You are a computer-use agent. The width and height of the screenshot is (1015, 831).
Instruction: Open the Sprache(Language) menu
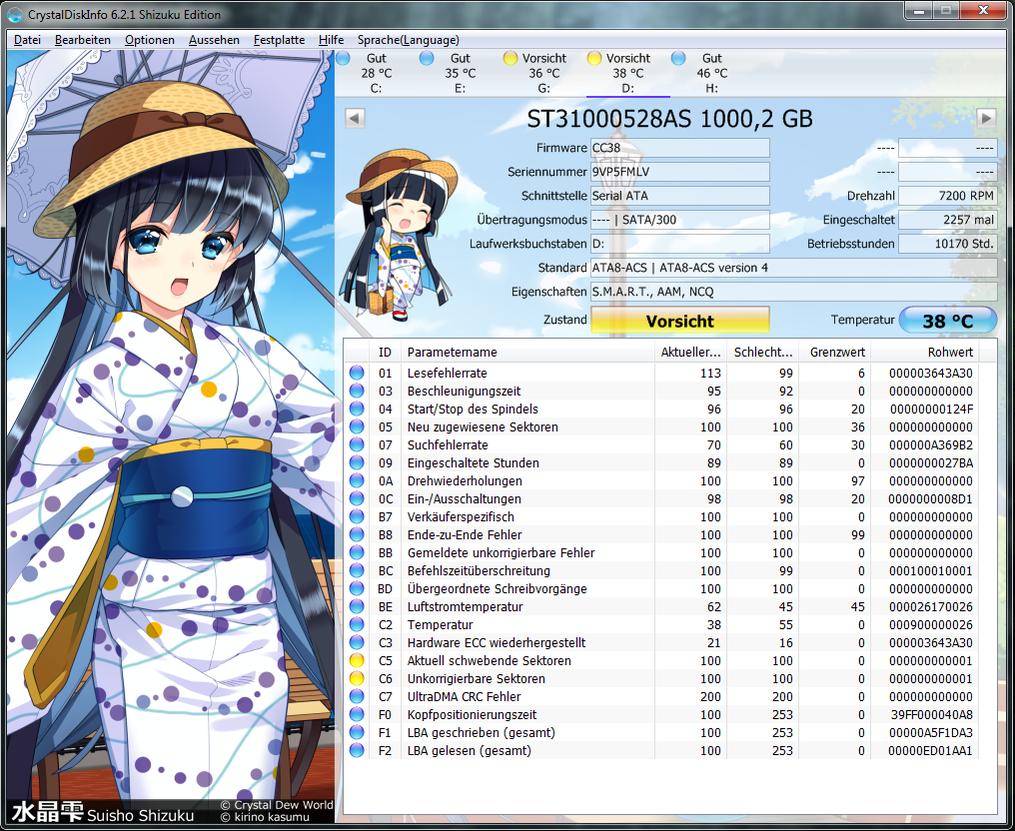408,40
